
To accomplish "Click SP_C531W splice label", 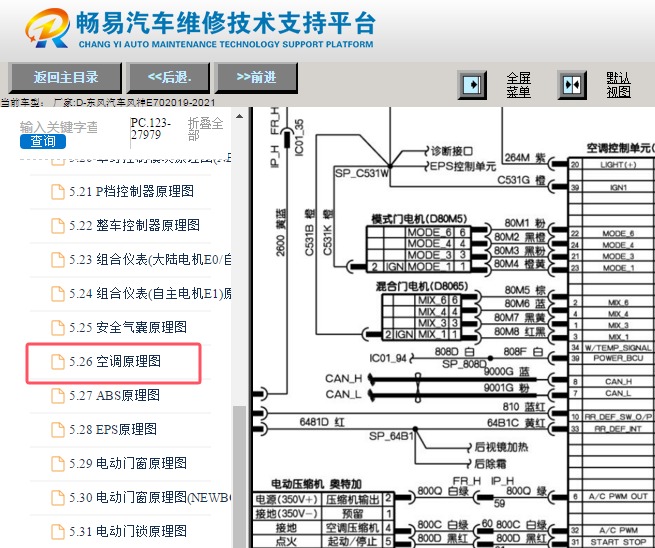I will (362, 173).
